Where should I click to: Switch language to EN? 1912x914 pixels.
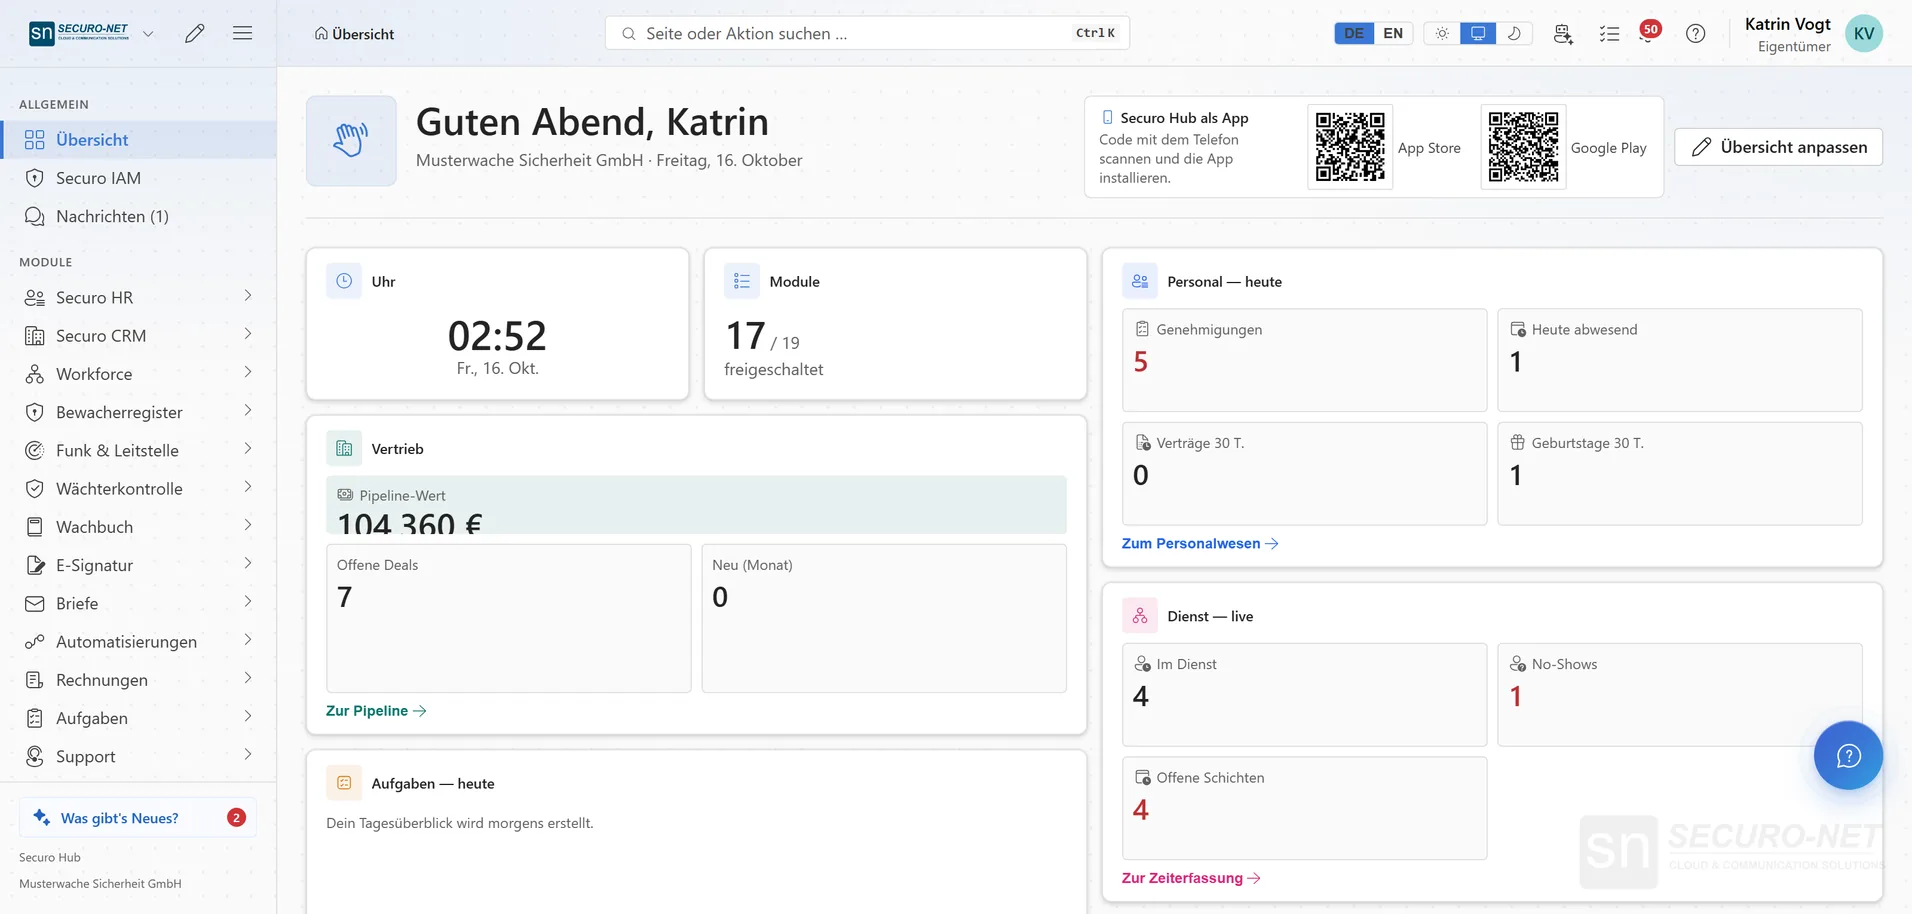tap(1393, 33)
